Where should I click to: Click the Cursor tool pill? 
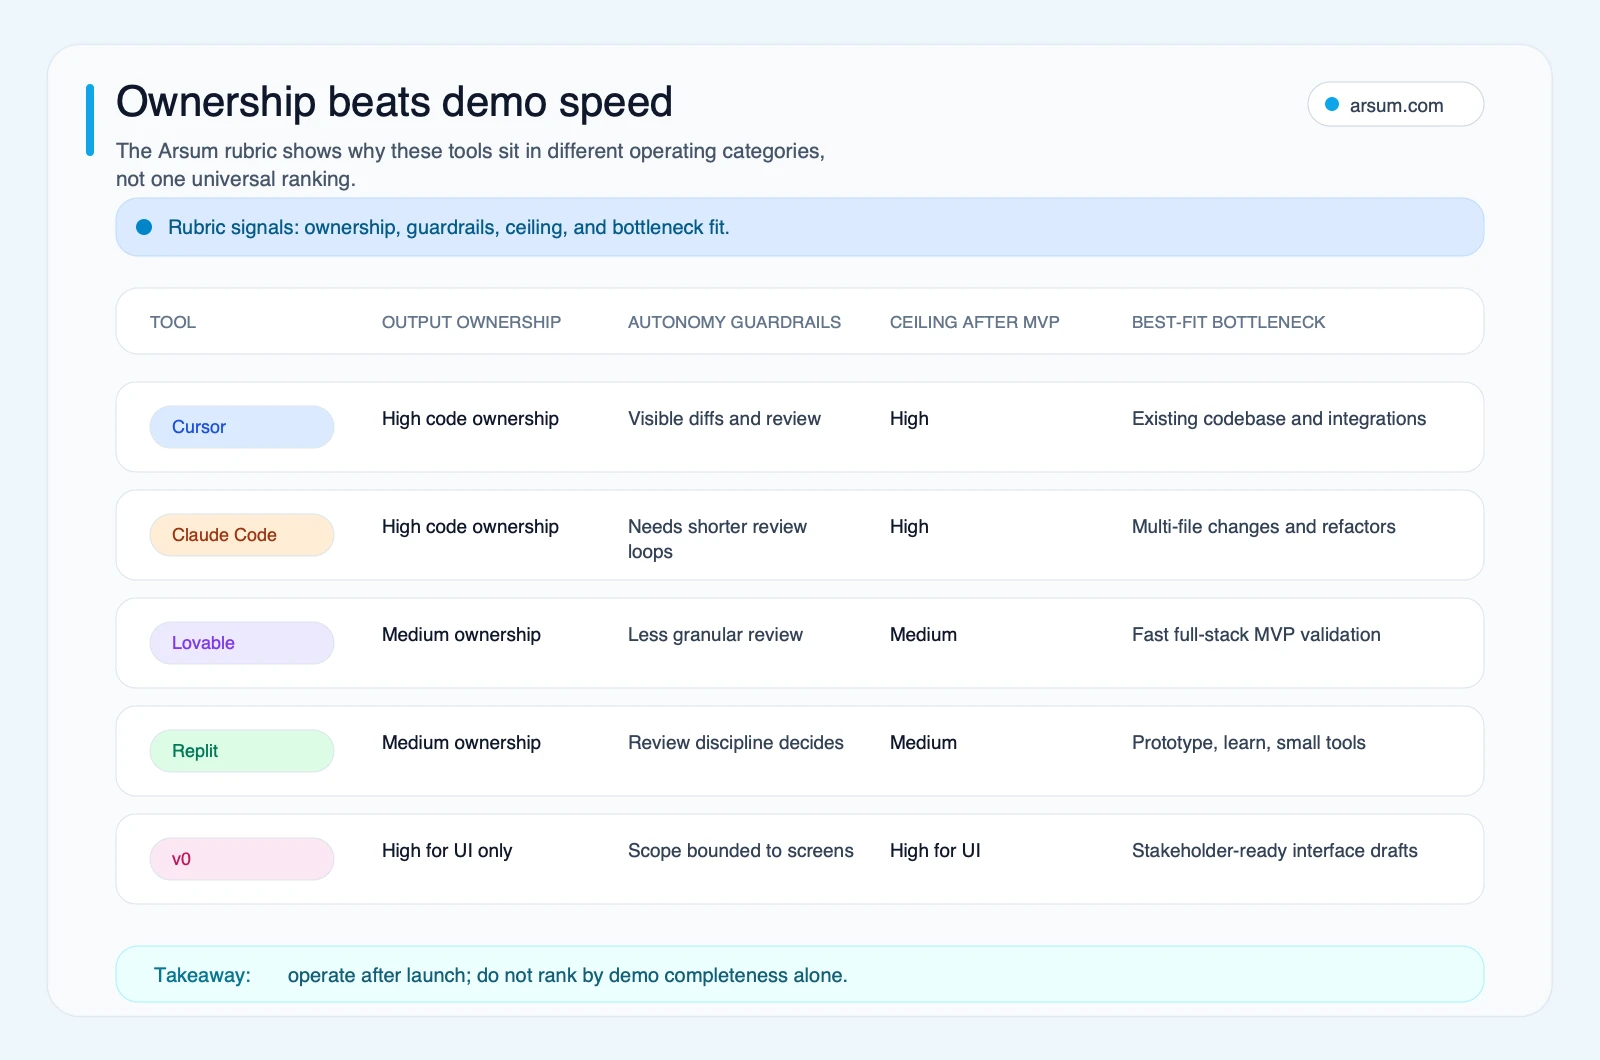click(242, 427)
